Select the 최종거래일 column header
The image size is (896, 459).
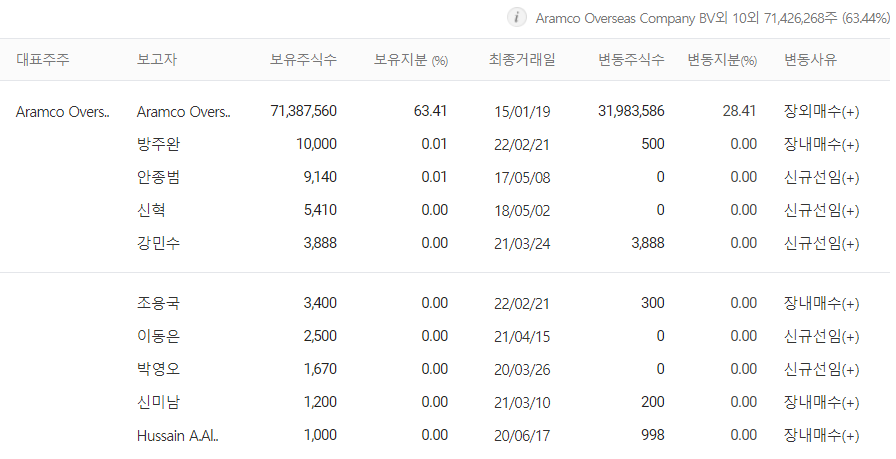(522, 59)
